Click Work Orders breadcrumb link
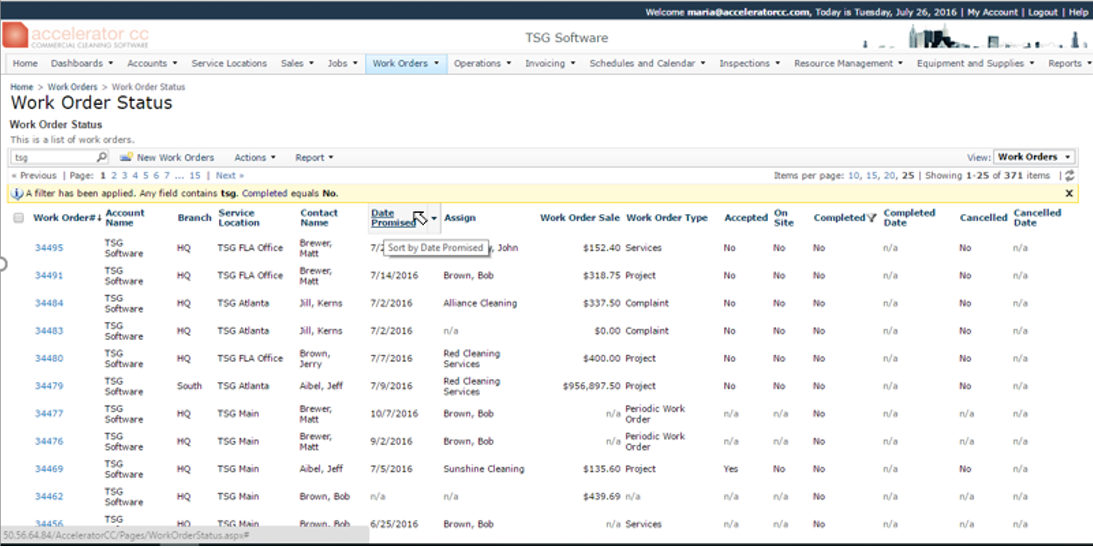1093x548 pixels. pyautogui.click(x=72, y=87)
